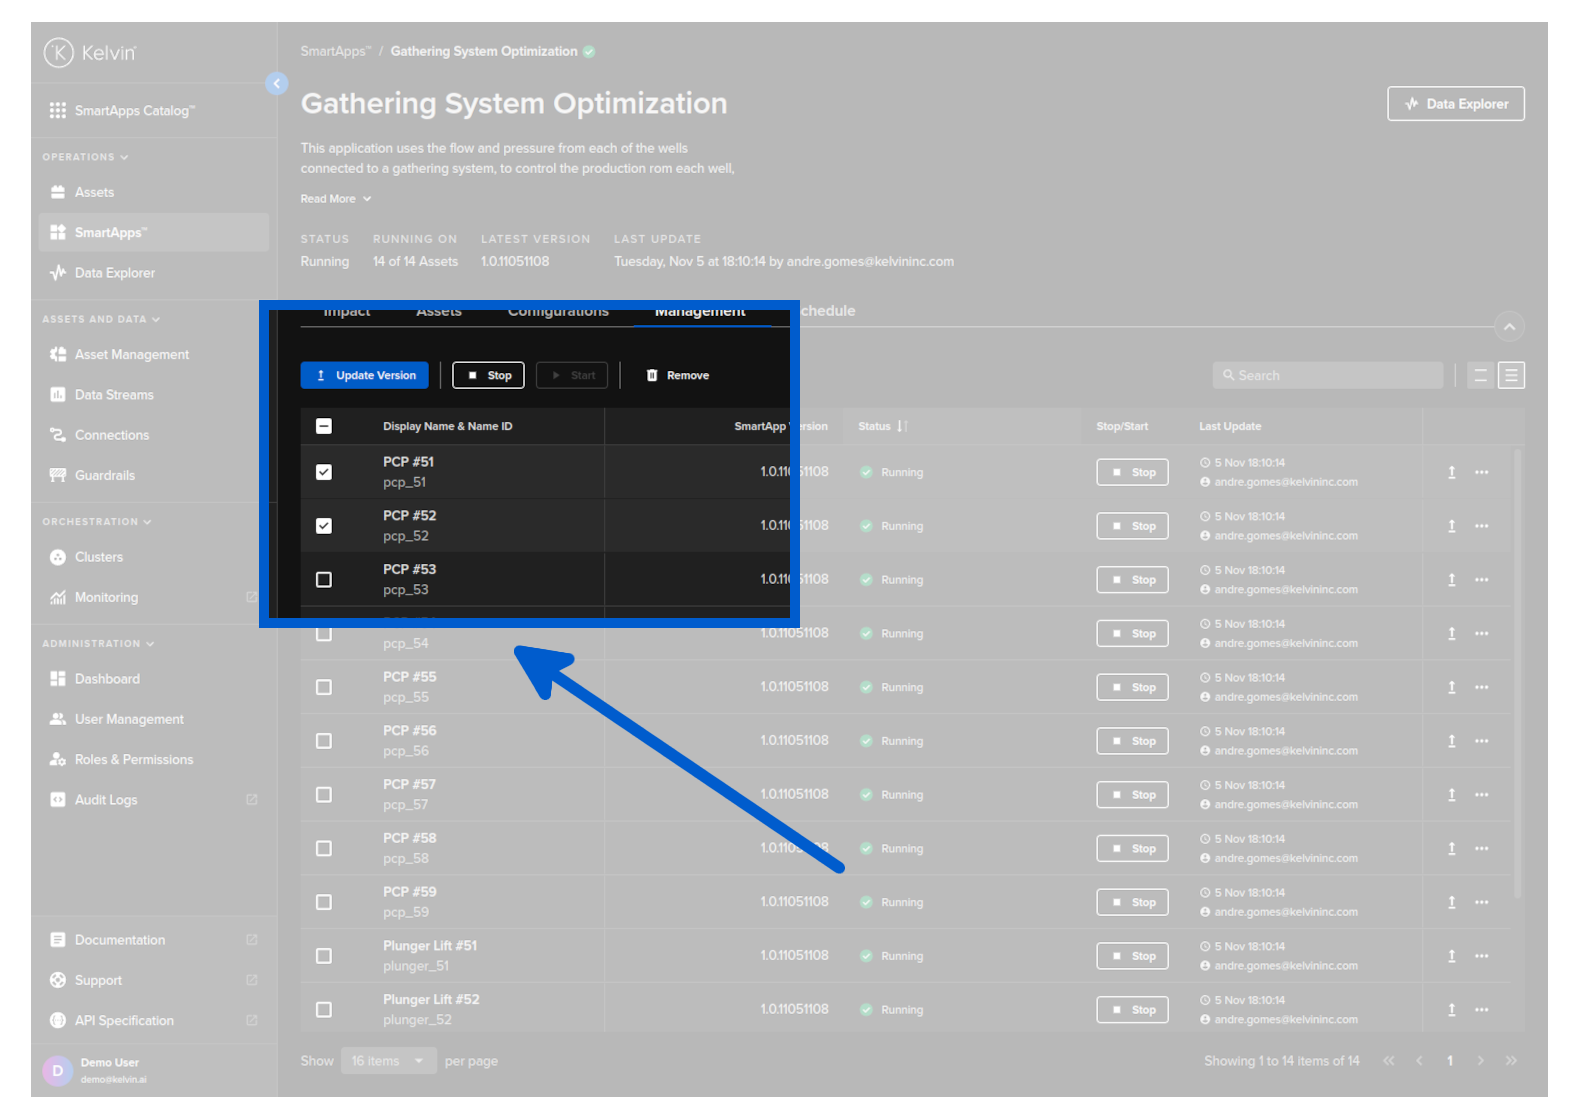Viewport: 1580px width, 1120px height.
Task: Open the 16 items per page dropdown
Action: [388, 1061]
